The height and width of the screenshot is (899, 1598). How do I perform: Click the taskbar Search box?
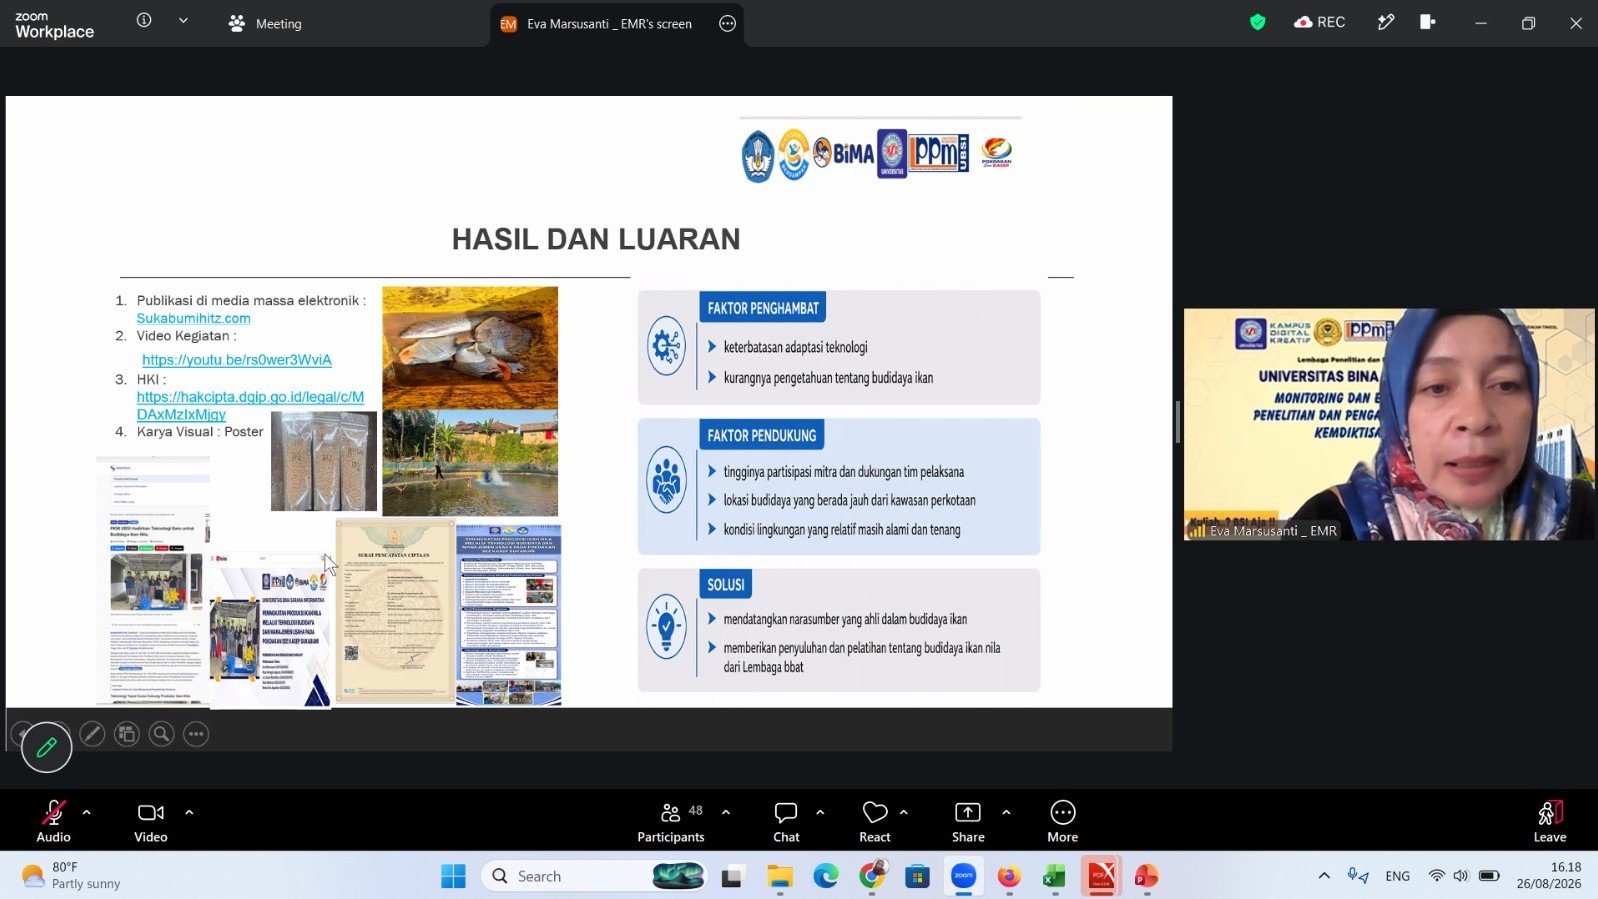tap(594, 877)
